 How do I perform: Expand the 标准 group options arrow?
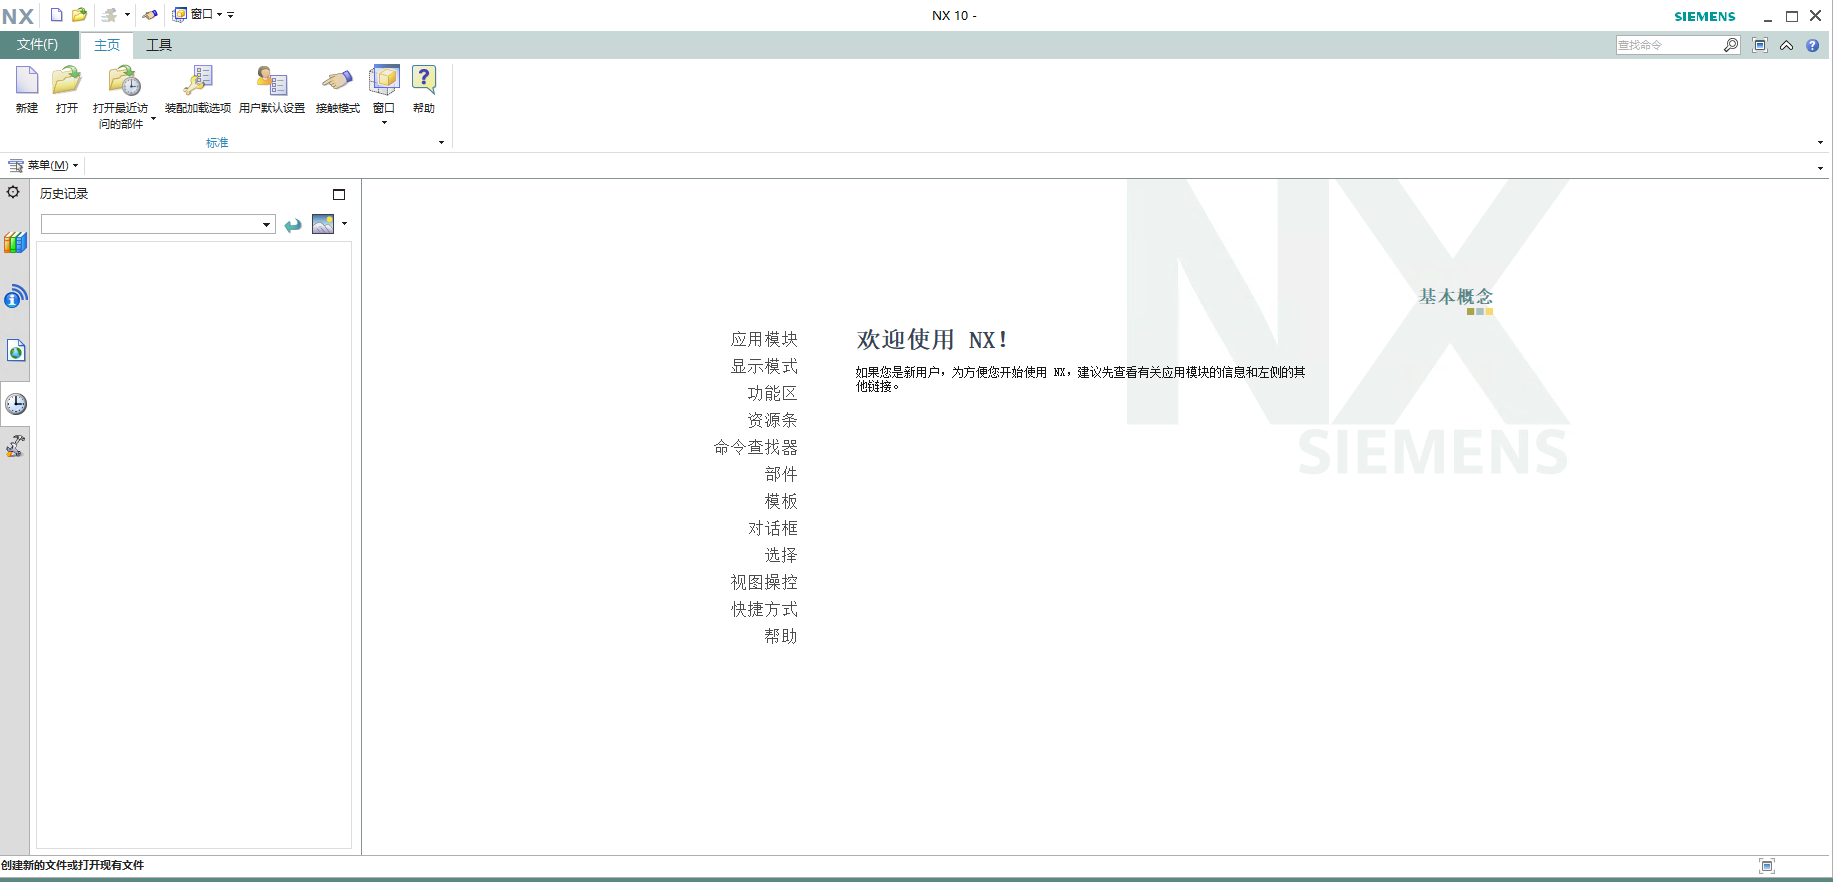pyautogui.click(x=441, y=142)
